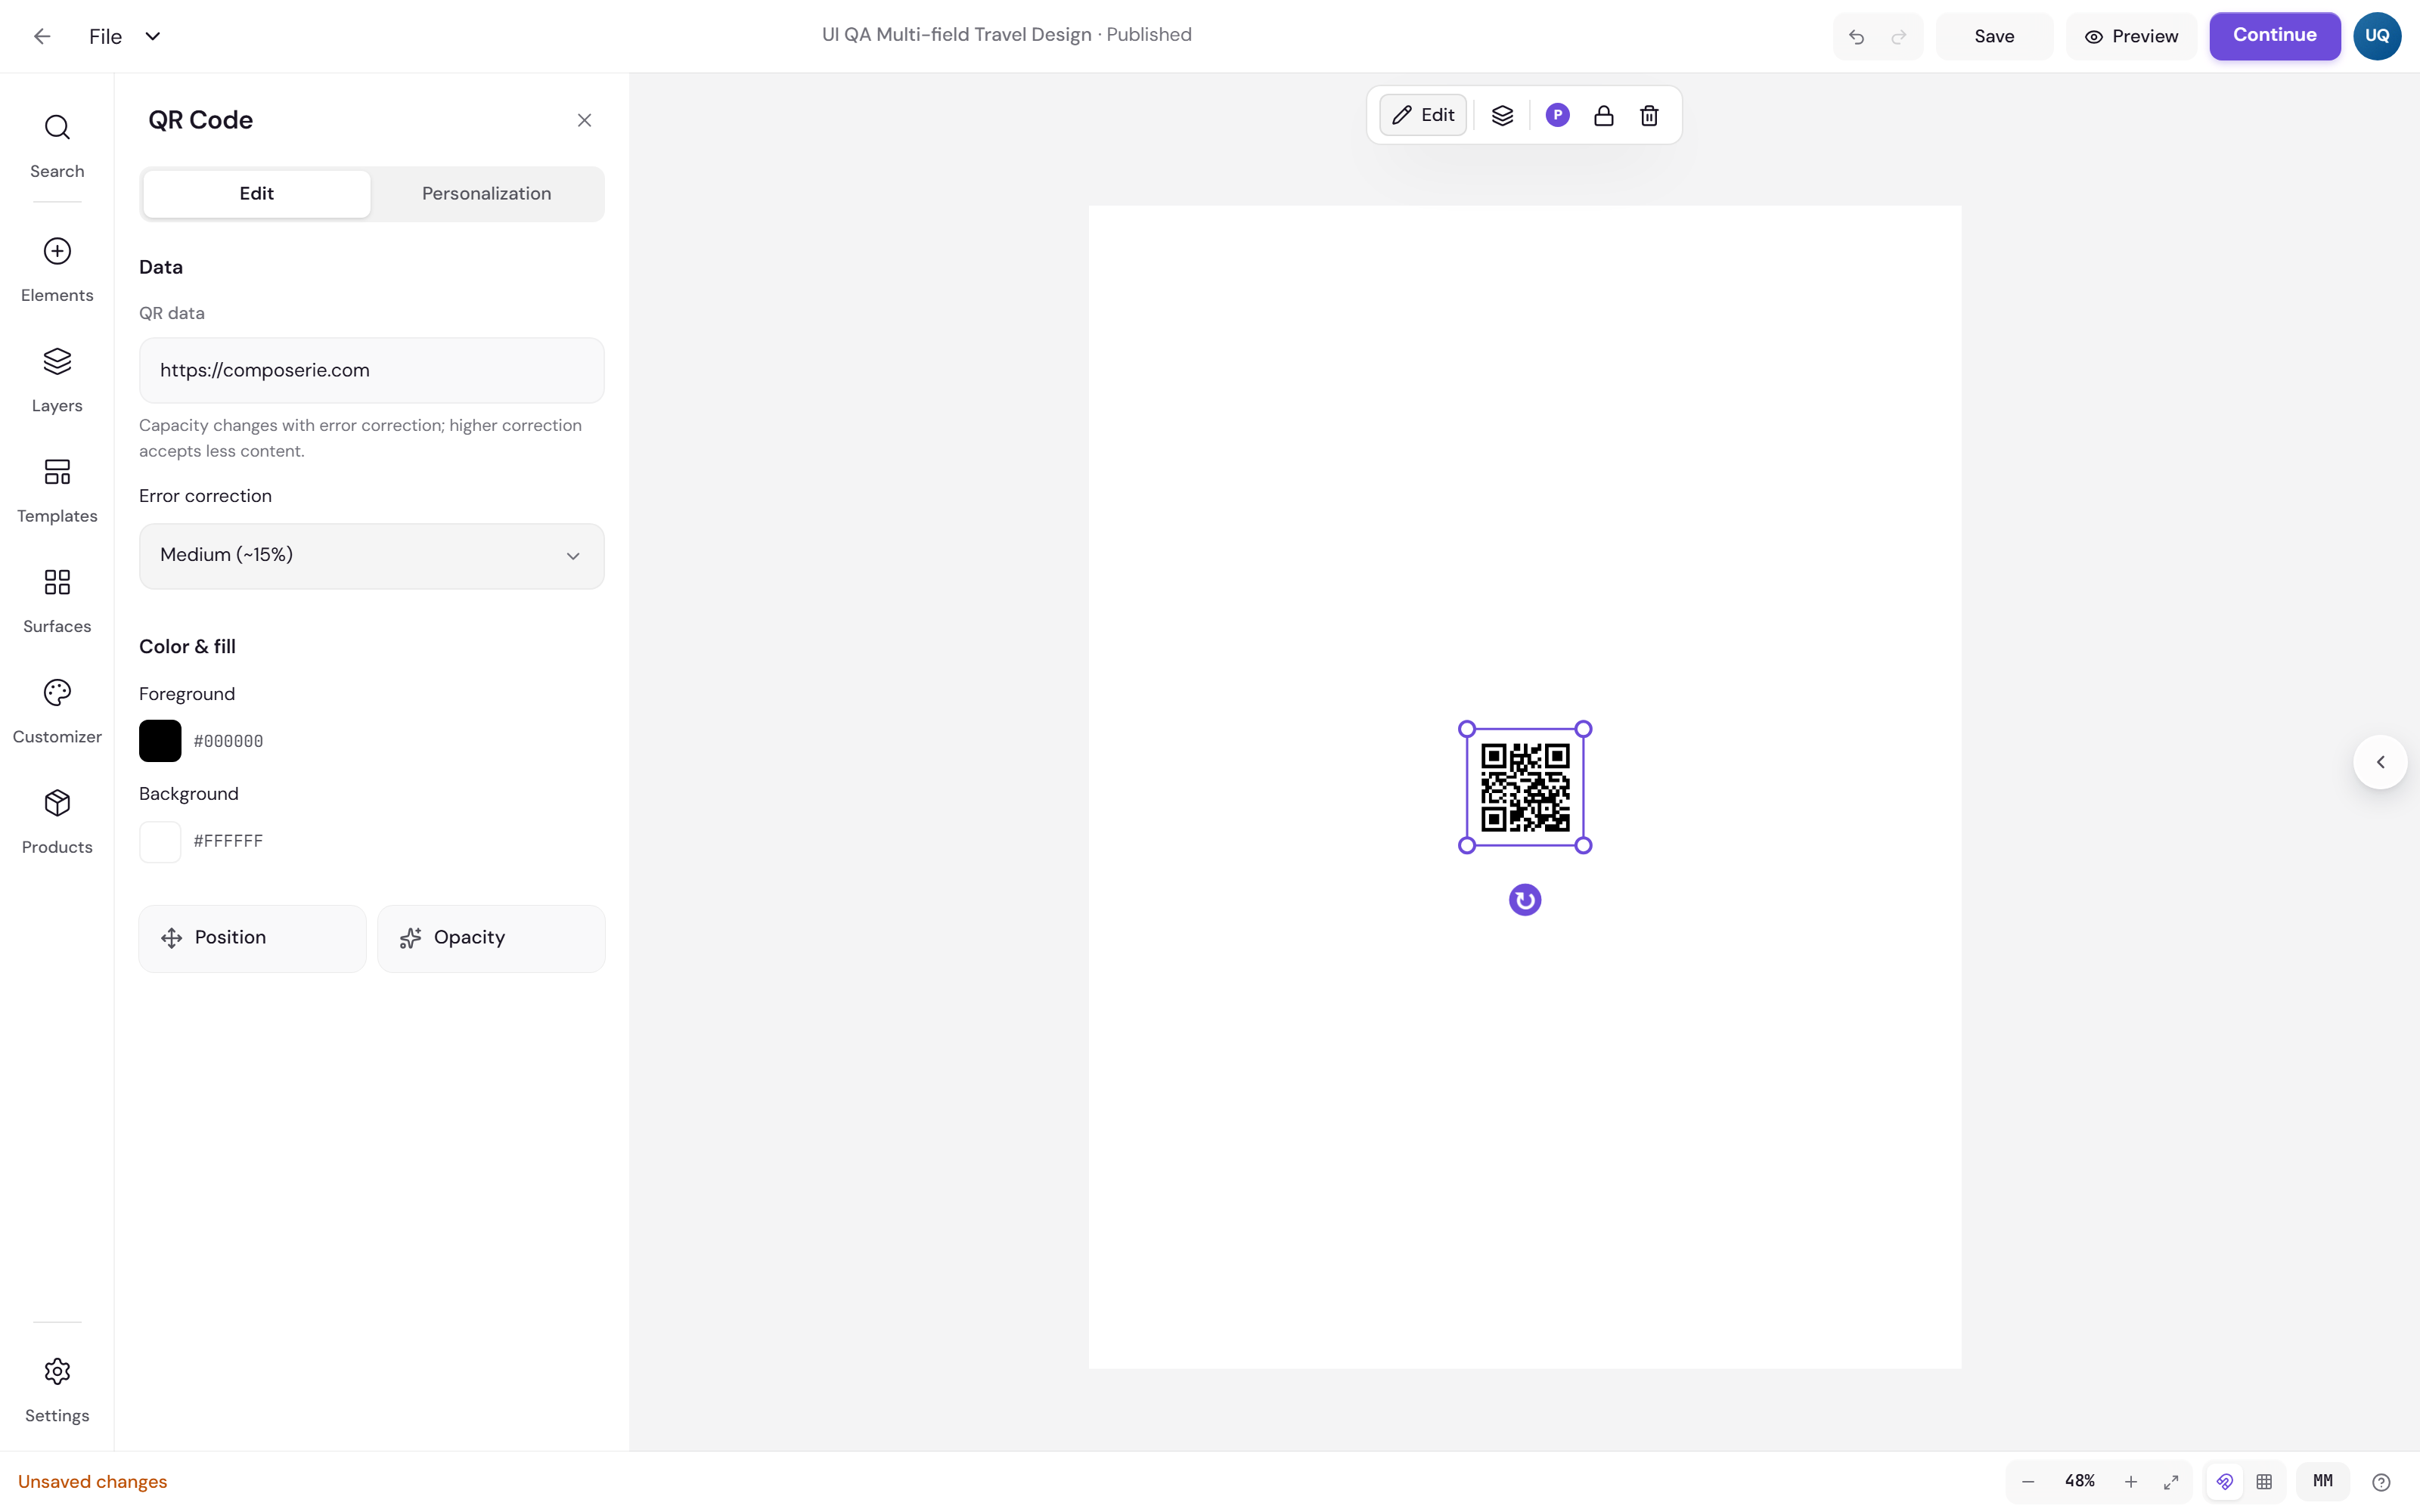Click the undo arrow
The width and height of the screenshot is (2420, 1512).
coord(1856,37)
